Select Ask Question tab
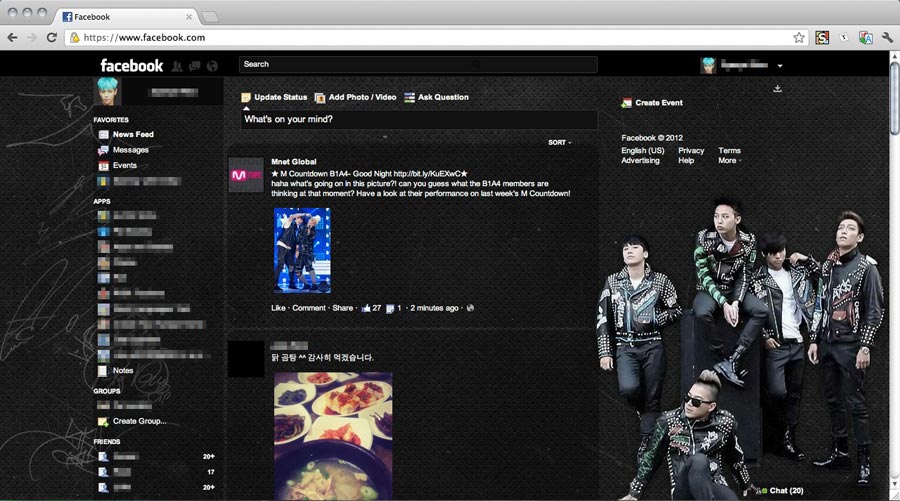This screenshot has height=501, width=900. tap(437, 98)
